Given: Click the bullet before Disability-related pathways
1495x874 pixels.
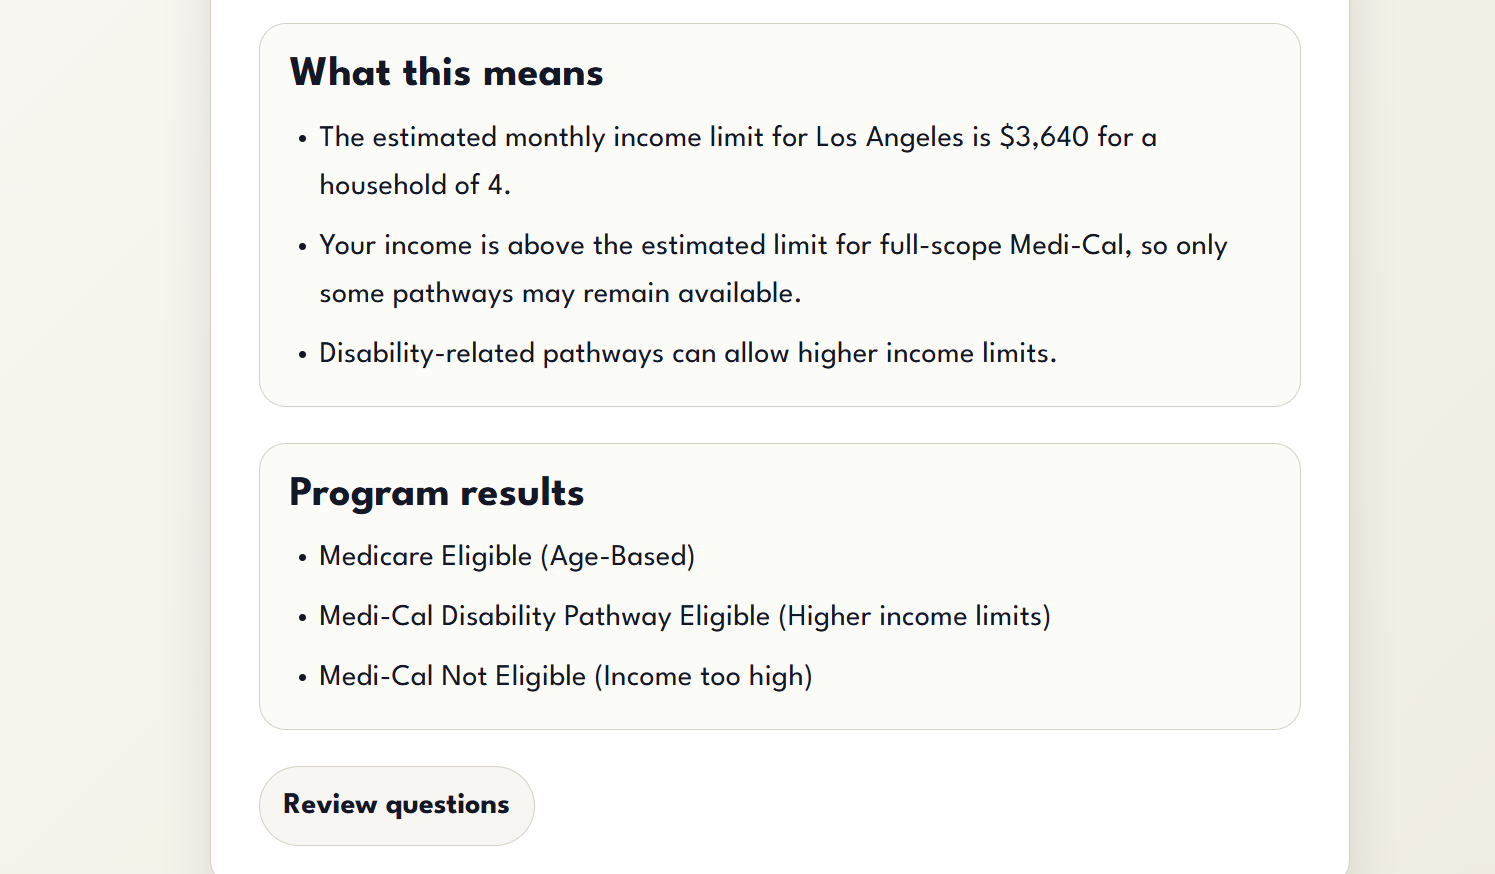Looking at the screenshot, I should pyautogui.click(x=302, y=355).
